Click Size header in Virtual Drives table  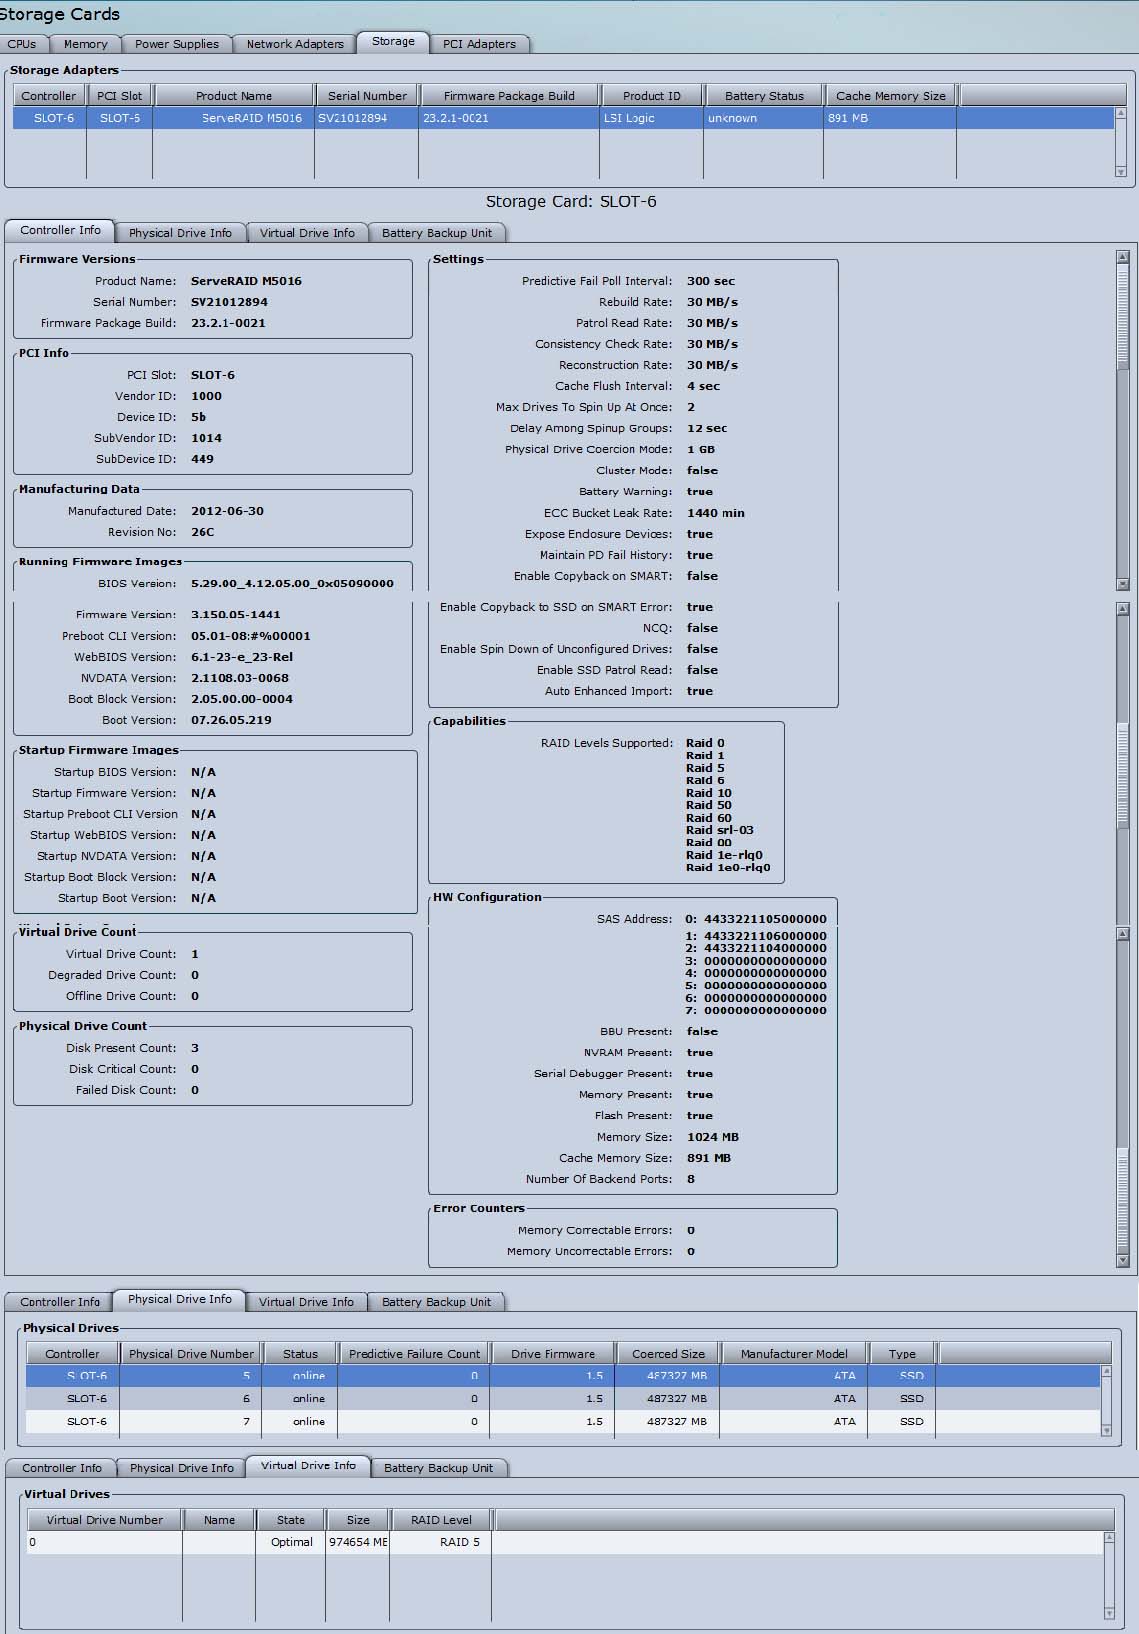coord(358,1520)
